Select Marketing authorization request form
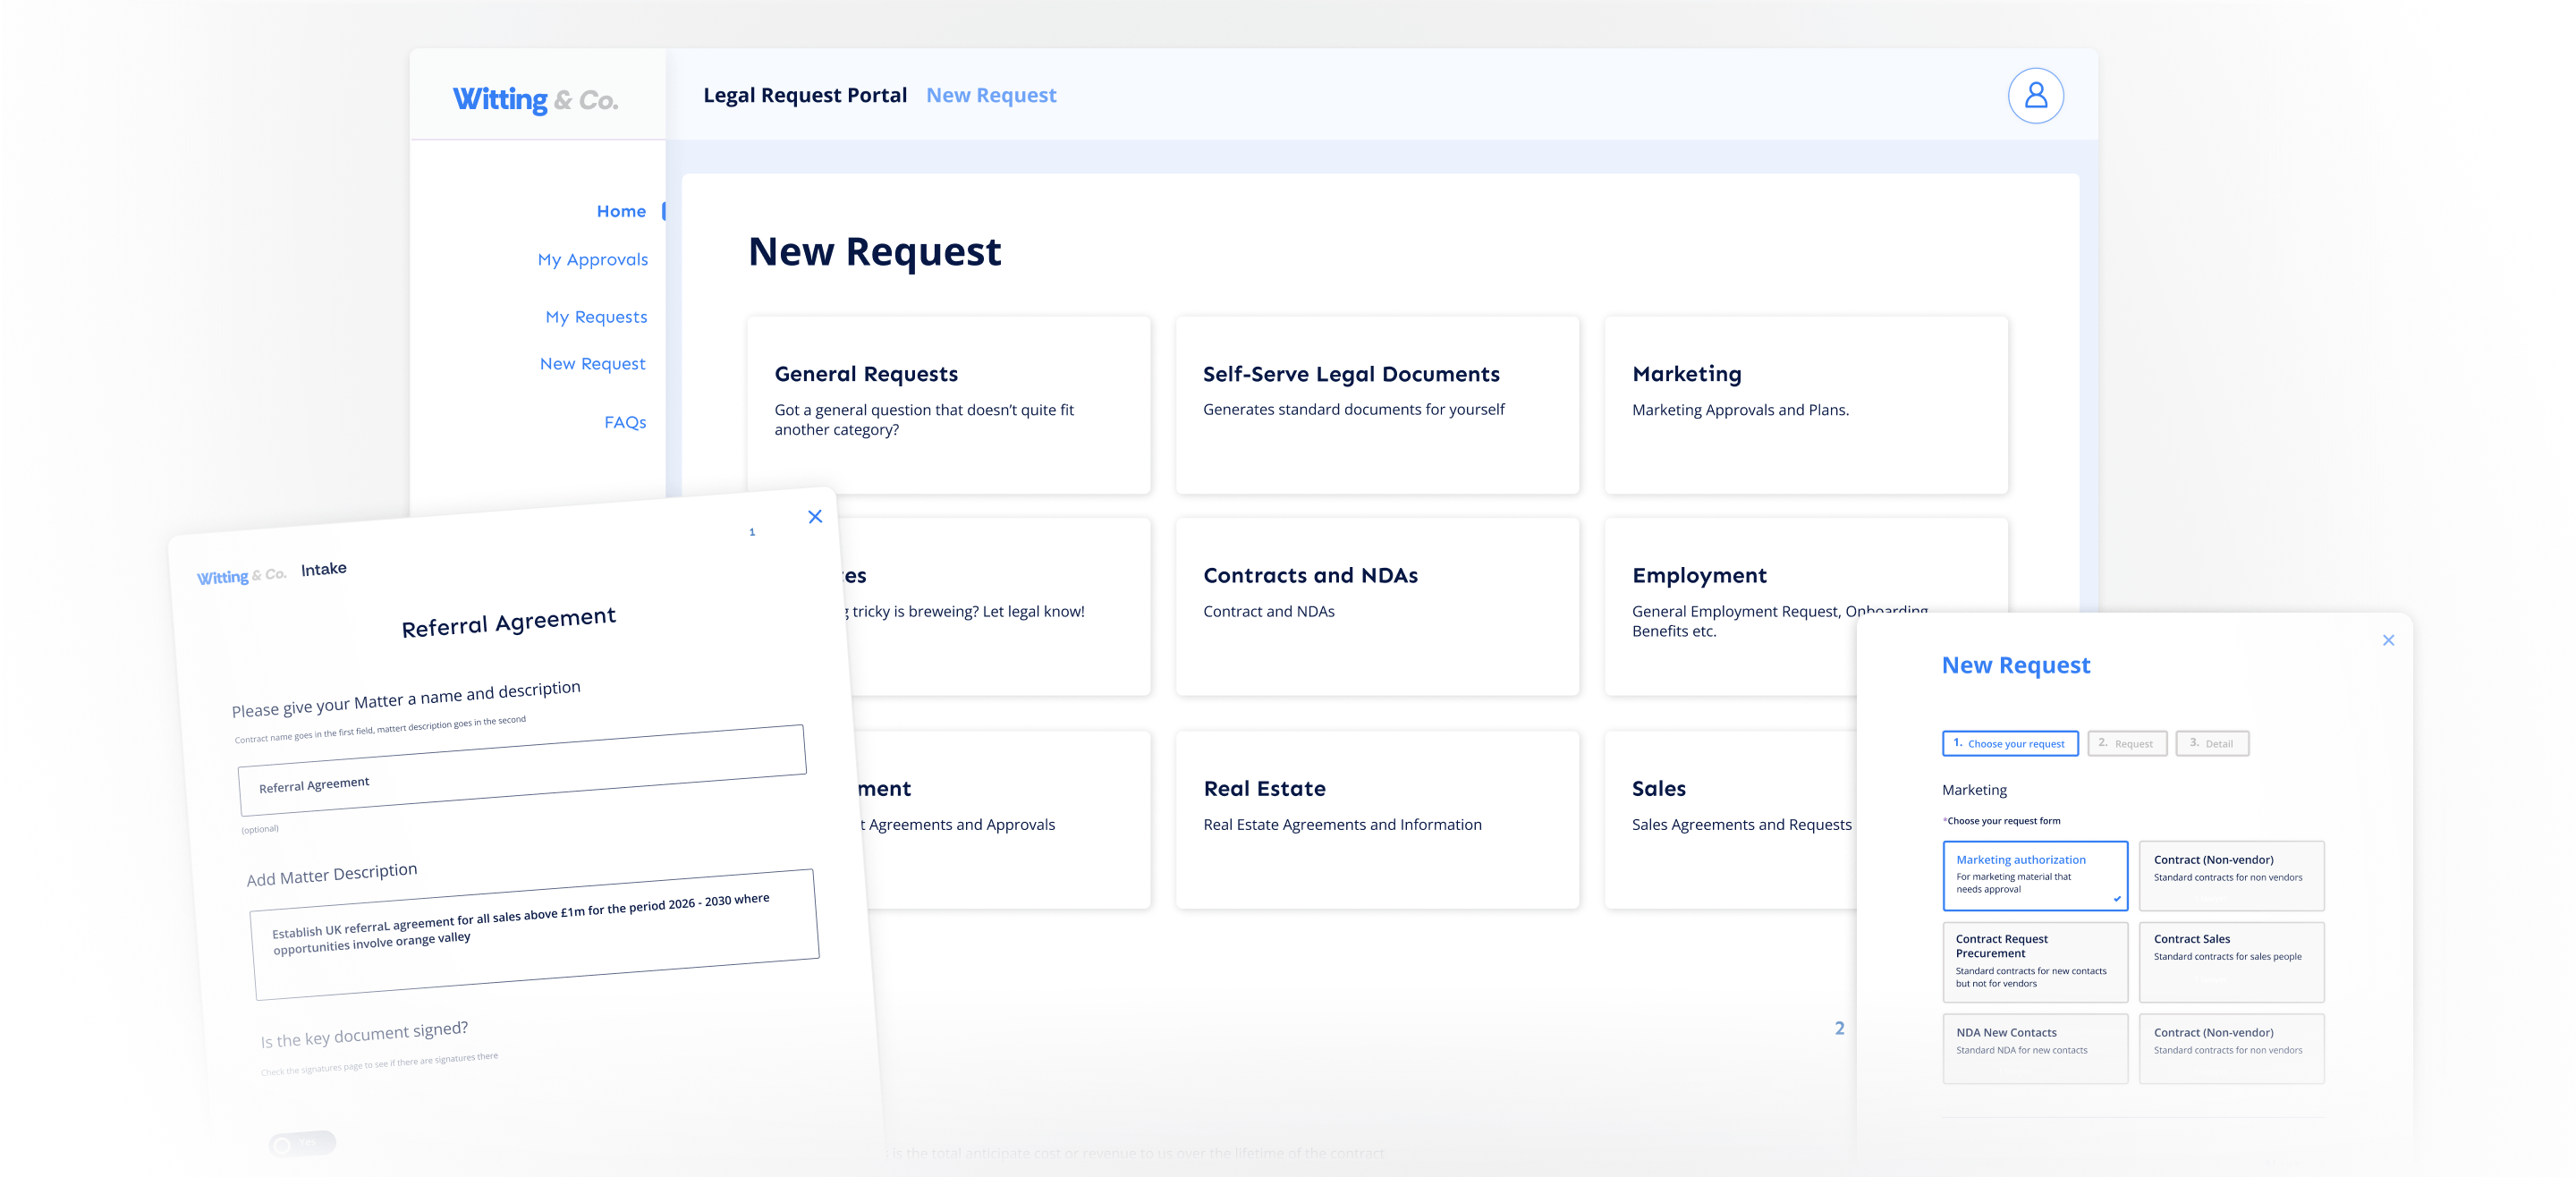This screenshot has height=1177, width=2576. [2034, 875]
